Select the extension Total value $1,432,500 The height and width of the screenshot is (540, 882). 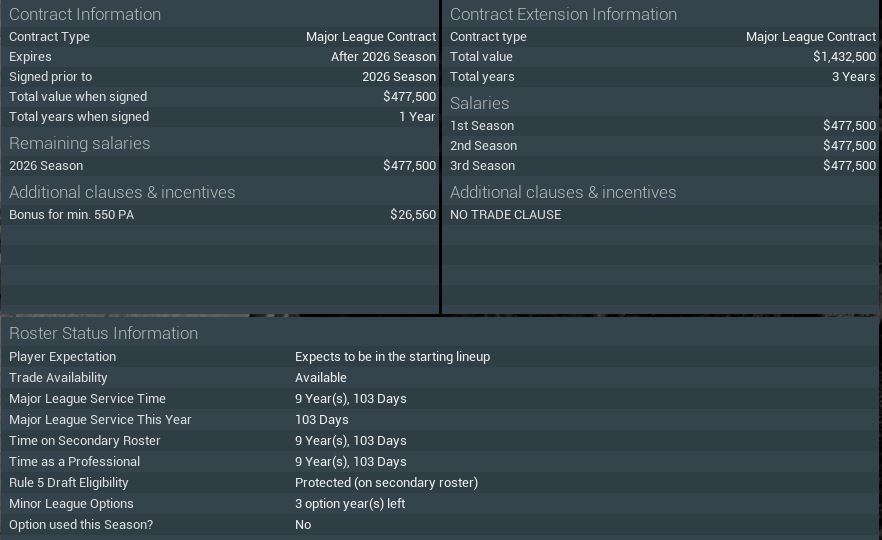coord(844,57)
